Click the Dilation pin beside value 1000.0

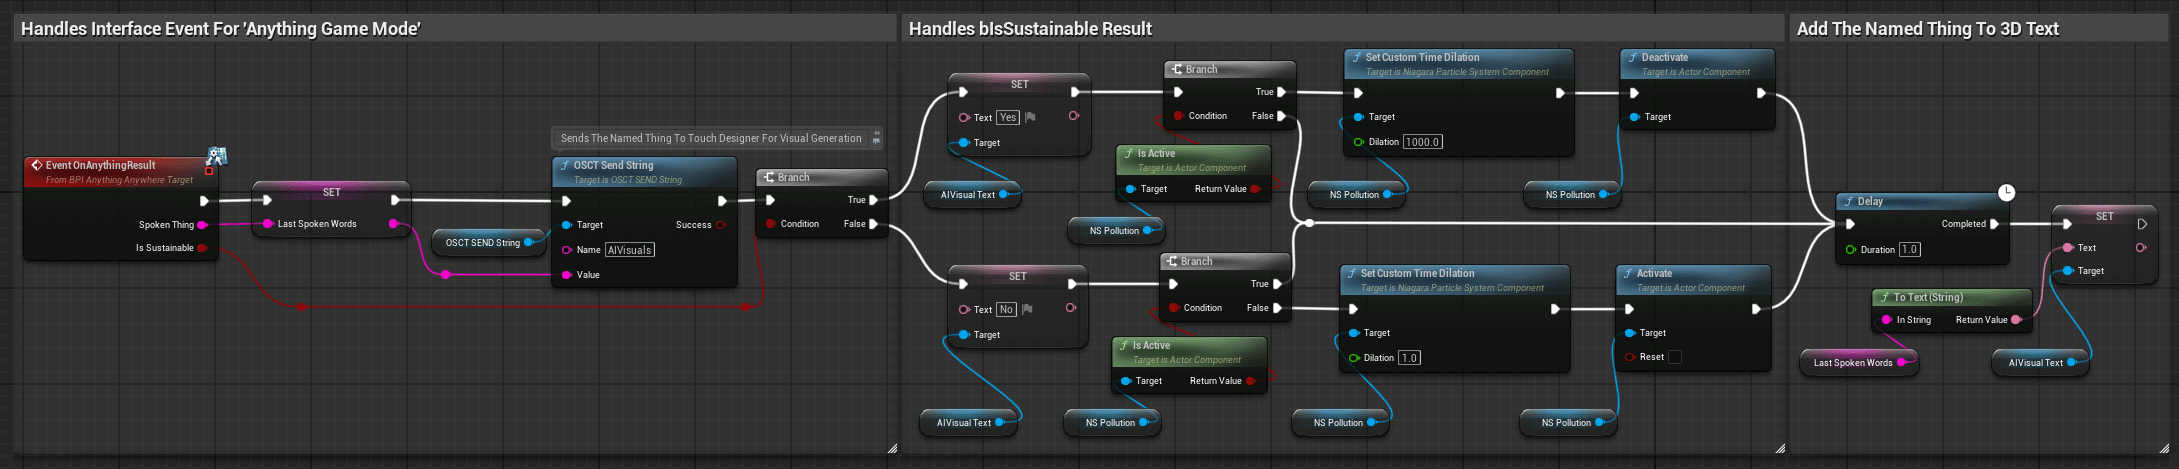(1358, 142)
